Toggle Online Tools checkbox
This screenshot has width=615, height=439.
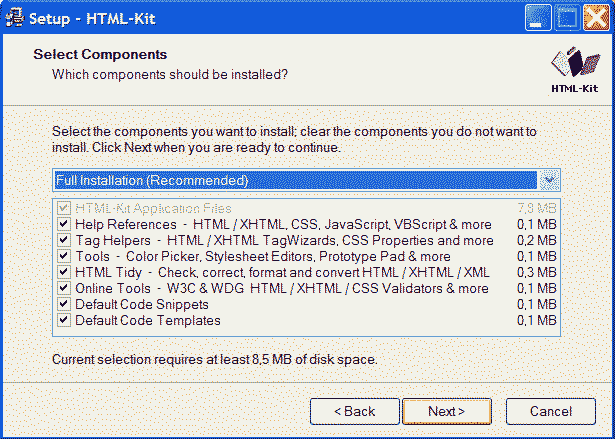(64, 288)
